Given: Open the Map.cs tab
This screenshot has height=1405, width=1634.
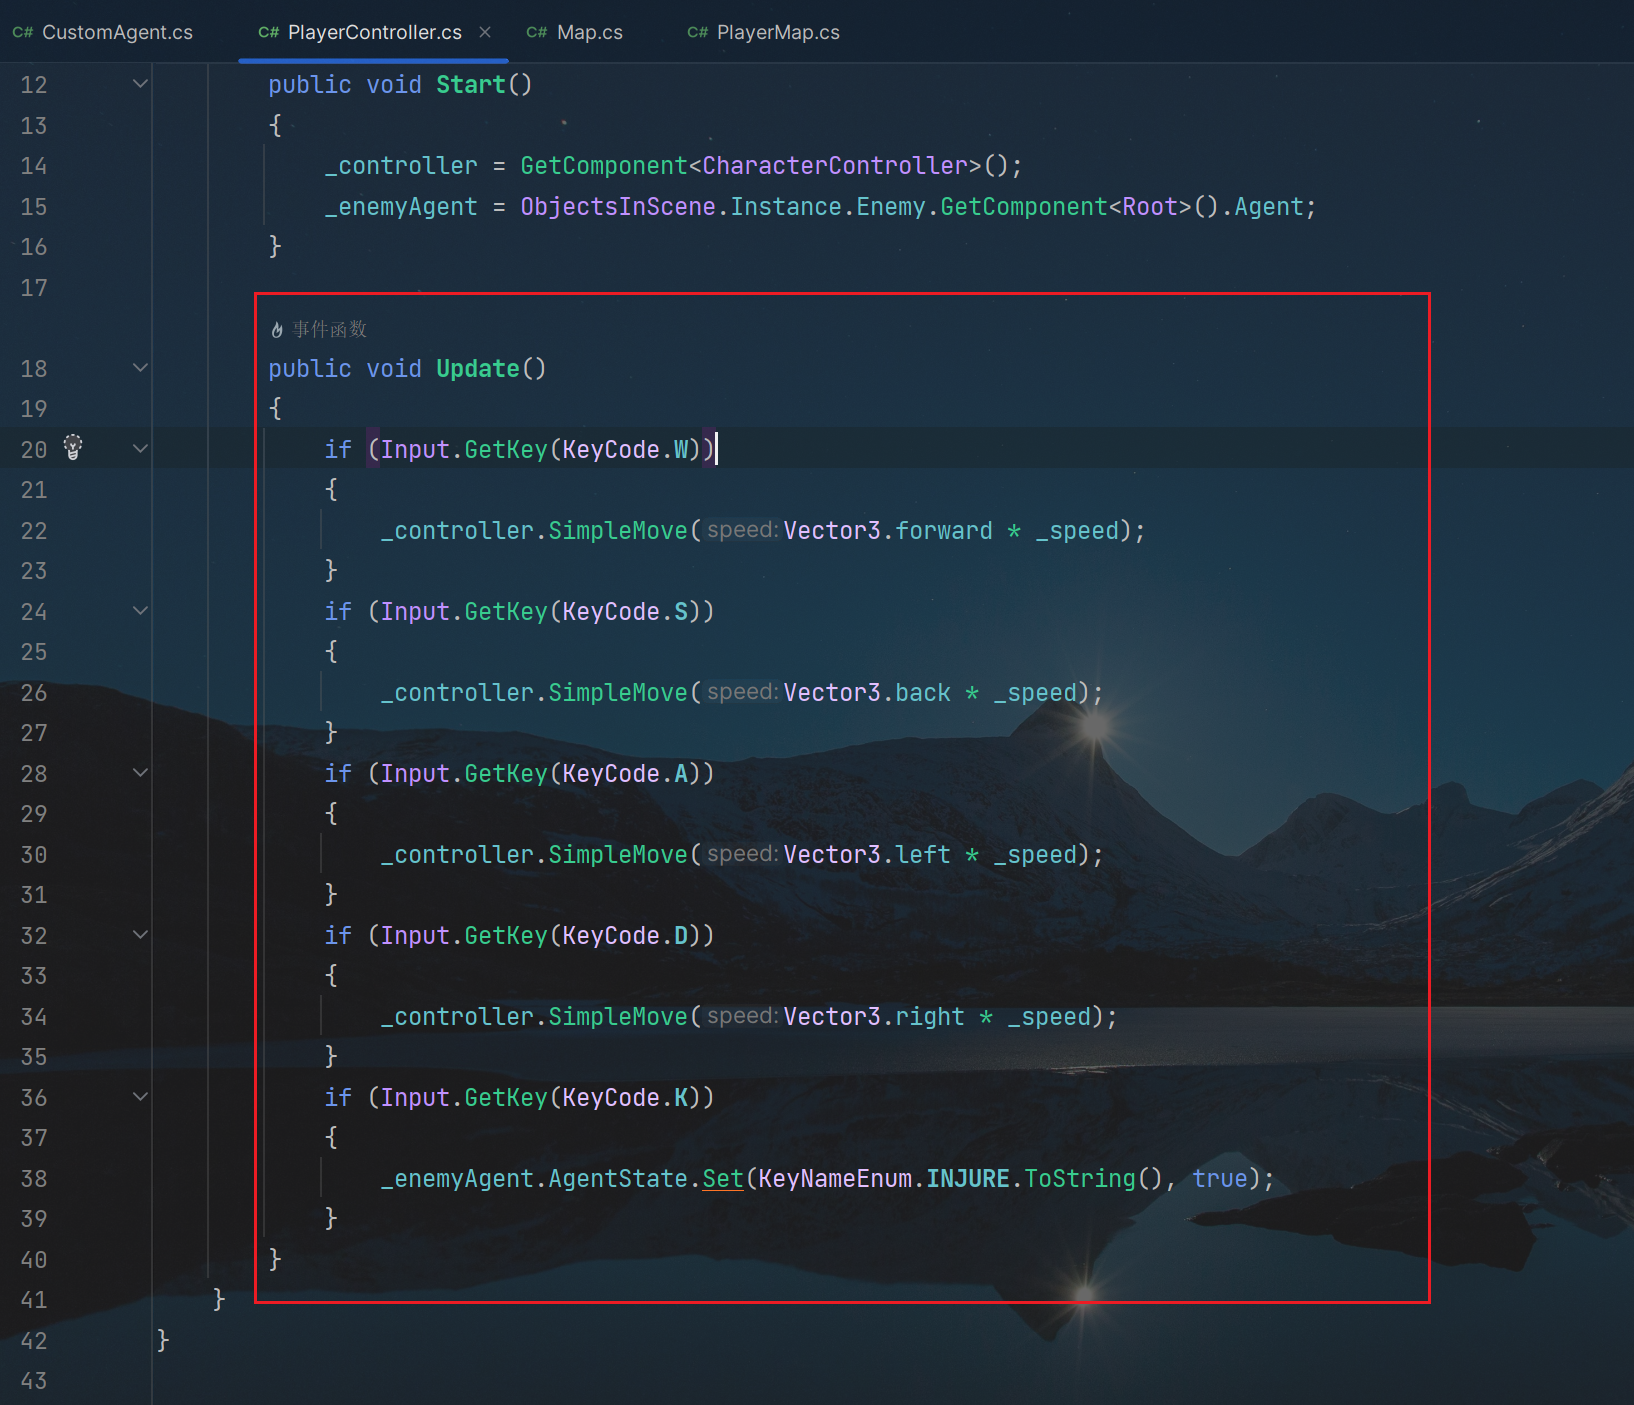Looking at the screenshot, I should coord(589,33).
